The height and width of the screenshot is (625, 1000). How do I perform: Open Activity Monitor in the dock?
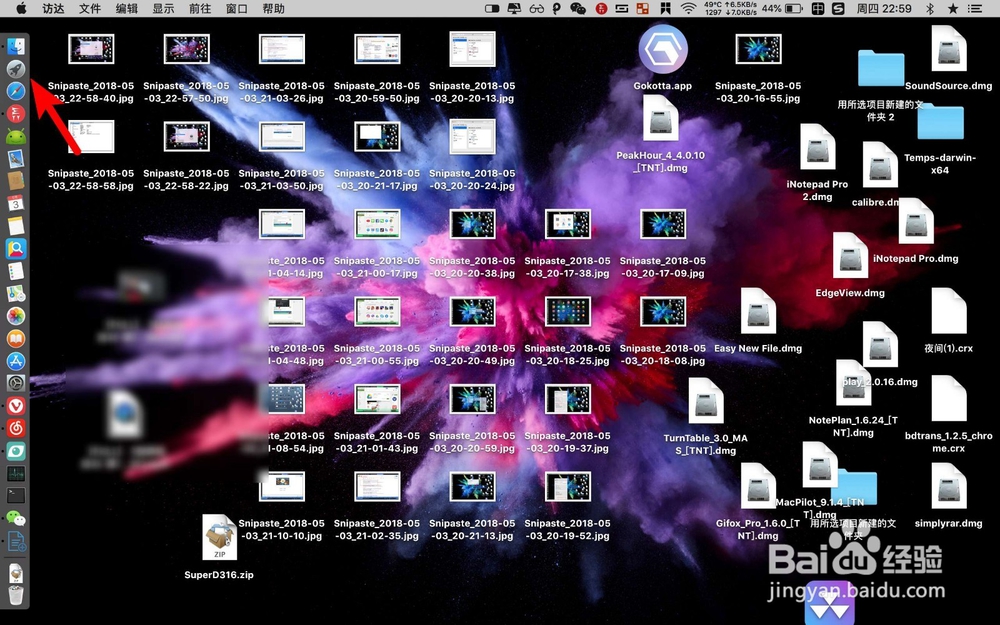pyautogui.click(x=16, y=473)
